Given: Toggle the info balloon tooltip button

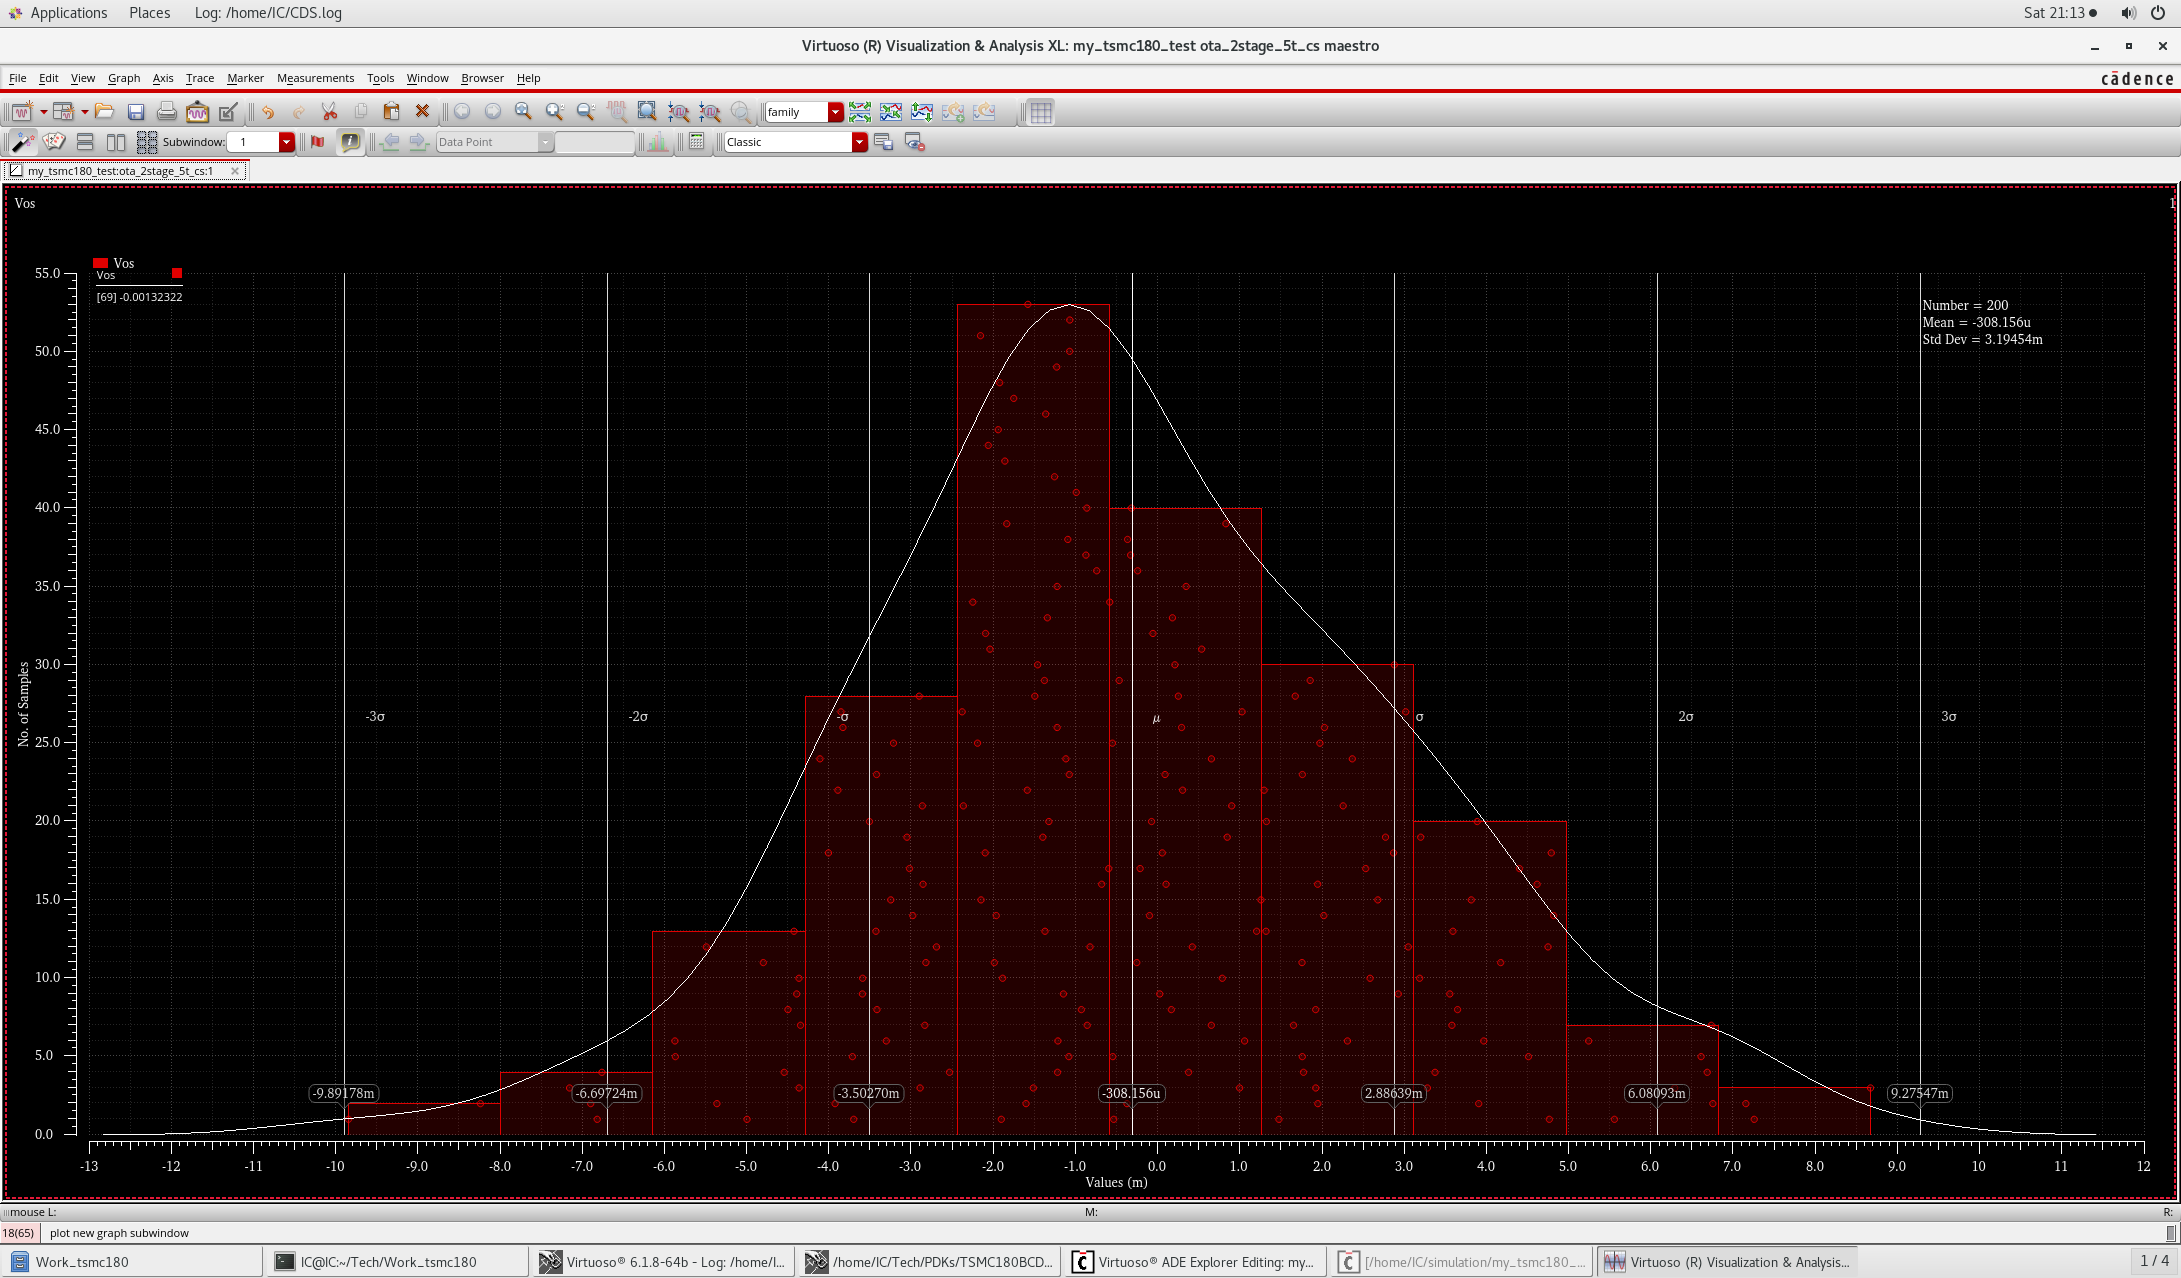Looking at the screenshot, I should (350, 142).
